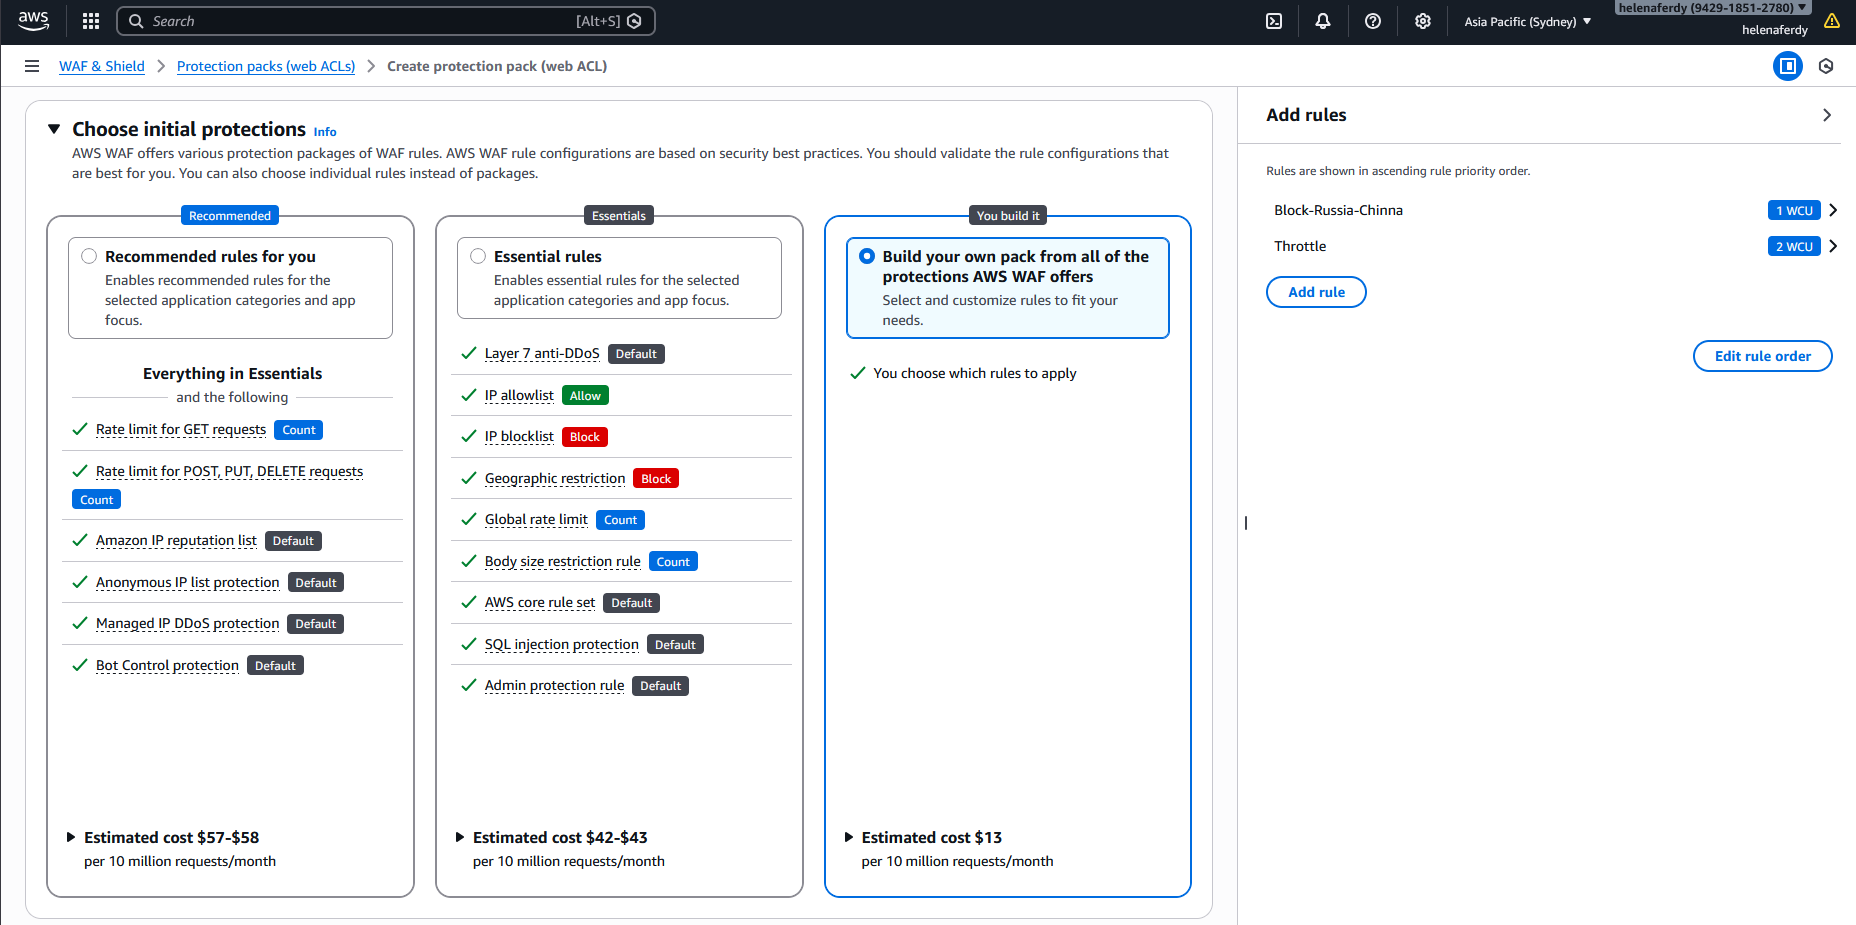
Task: Launch the CloudShell terminal icon
Action: coord(1274,21)
